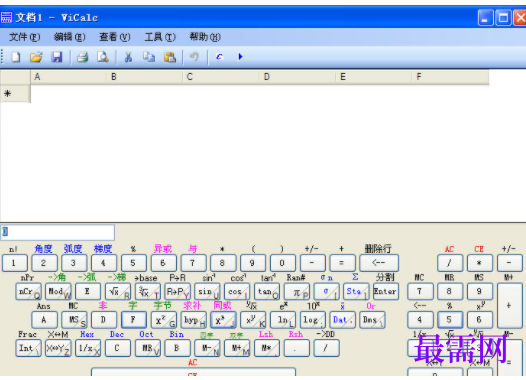Click the X⇔Y swap key
526x380 pixels.
[x=58, y=348]
